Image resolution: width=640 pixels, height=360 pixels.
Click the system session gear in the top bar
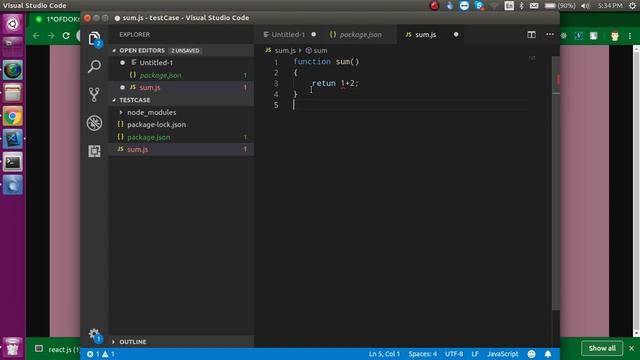[x=633, y=6]
